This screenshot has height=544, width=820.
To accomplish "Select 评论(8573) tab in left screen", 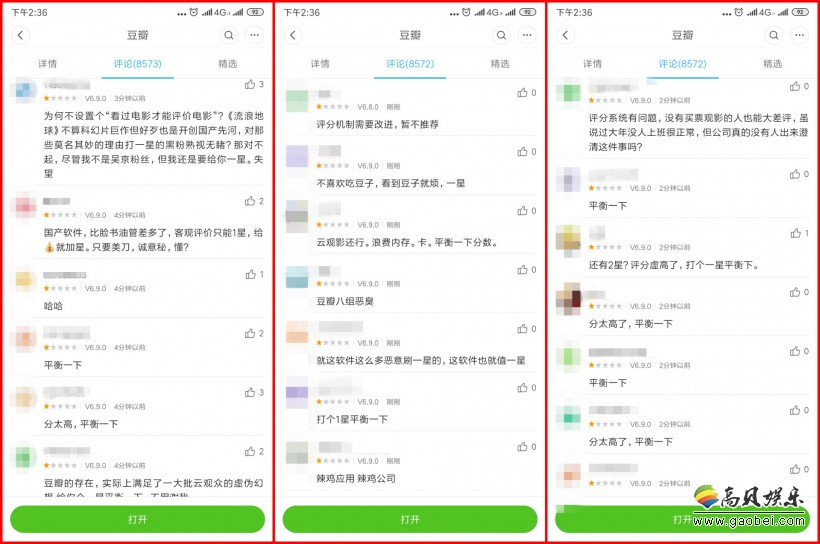I will [138, 64].
